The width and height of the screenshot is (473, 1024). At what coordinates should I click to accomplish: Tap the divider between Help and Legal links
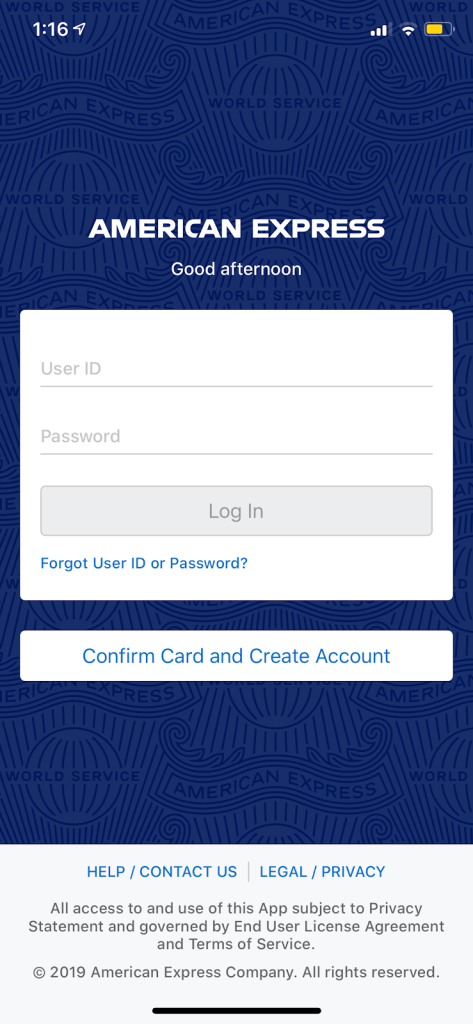point(248,872)
